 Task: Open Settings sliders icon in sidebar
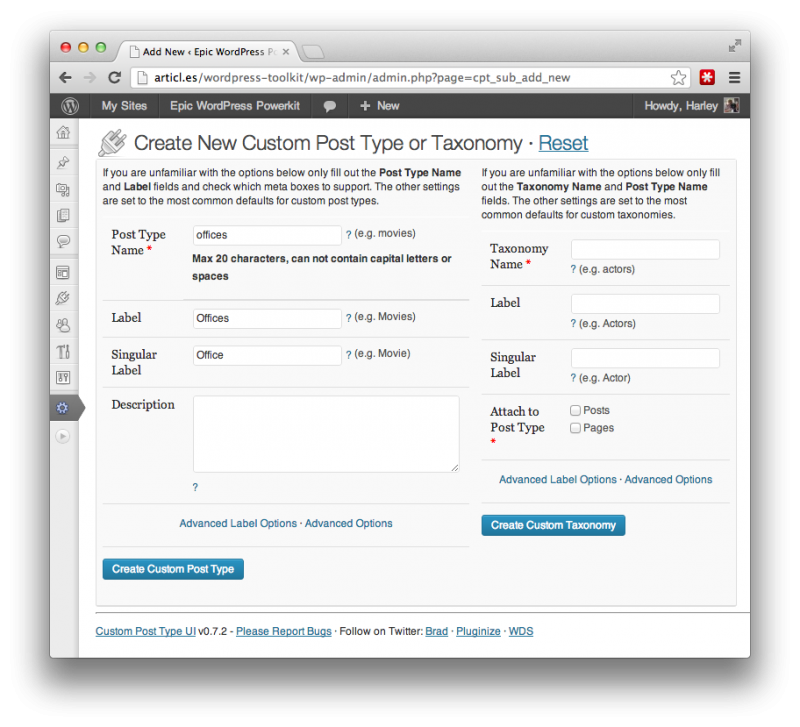tap(63, 378)
